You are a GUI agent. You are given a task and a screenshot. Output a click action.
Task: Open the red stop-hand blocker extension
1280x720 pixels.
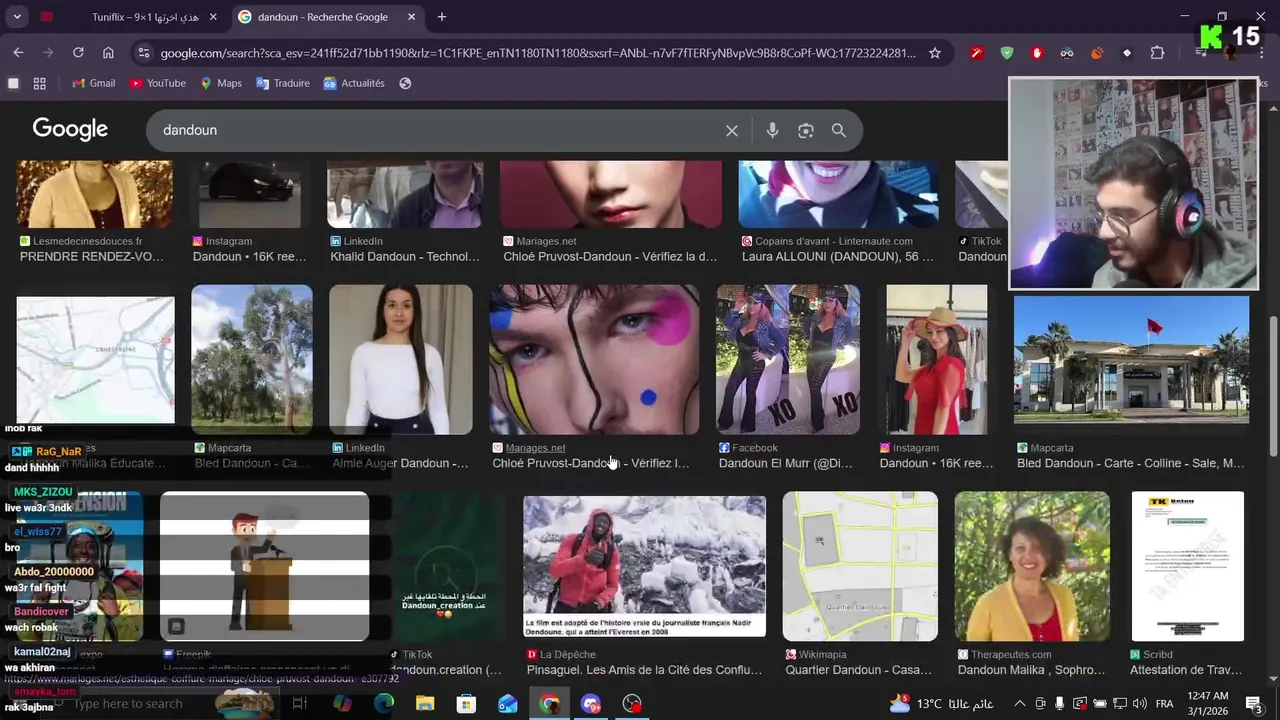point(1037,53)
